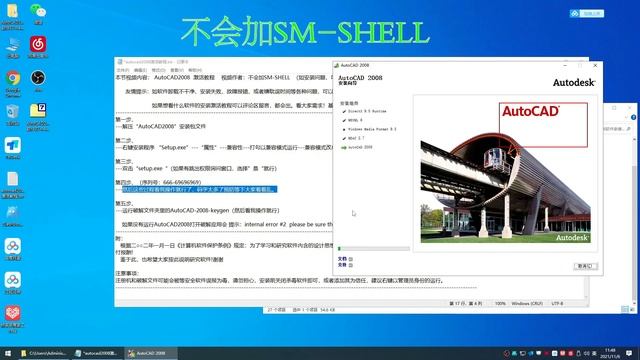Switch to the File Explorer taskbar window
Image resolution: width=640 pixels, height=360 pixels.
coord(44,353)
